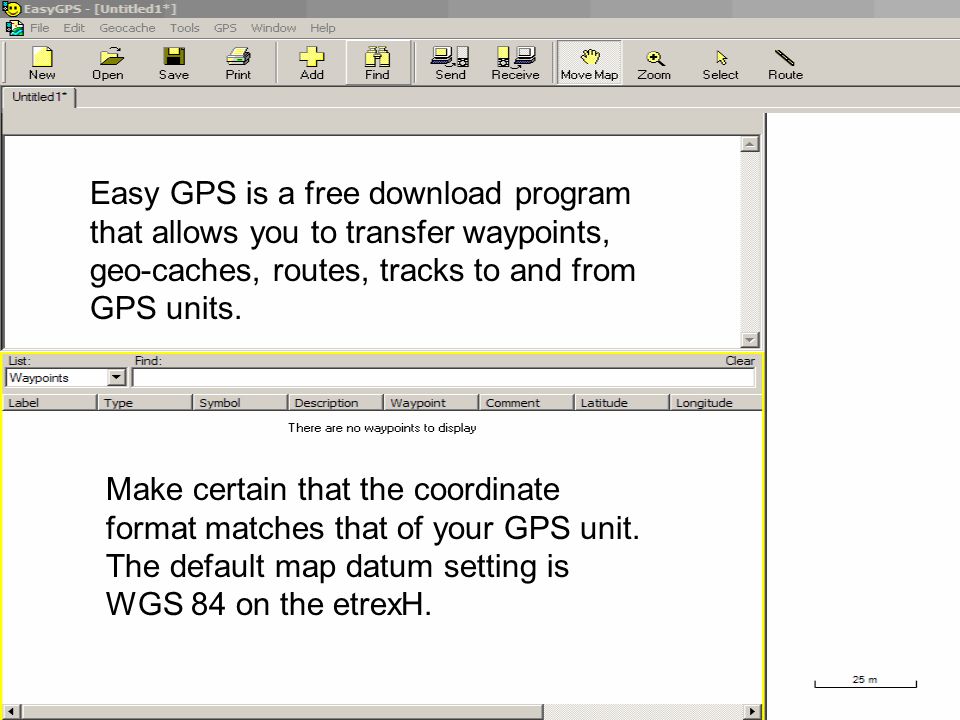Sort by the Description column header
Viewport: 960px width, 720px height.
[336, 403]
